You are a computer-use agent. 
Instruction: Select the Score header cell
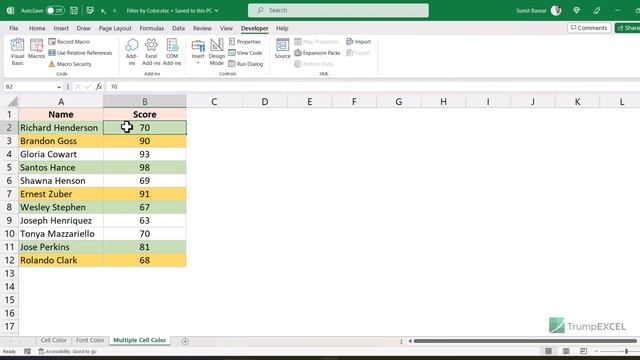(144, 114)
